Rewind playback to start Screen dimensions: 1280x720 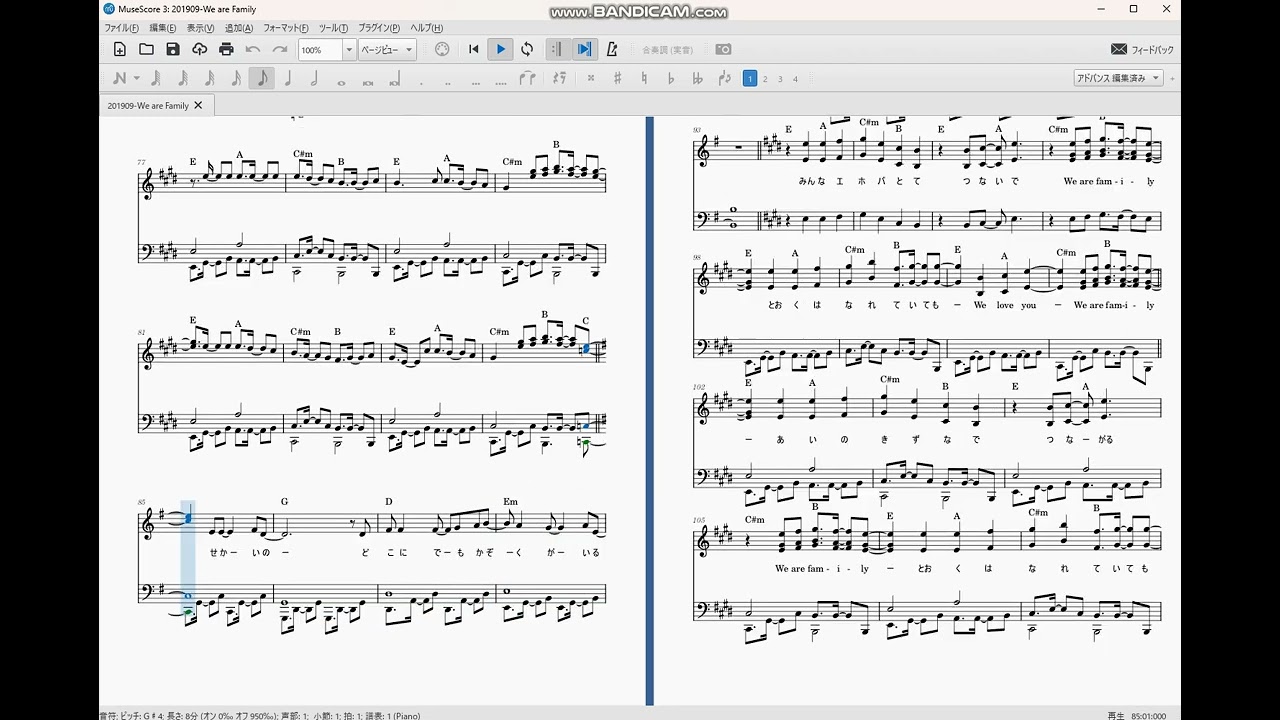[474, 49]
